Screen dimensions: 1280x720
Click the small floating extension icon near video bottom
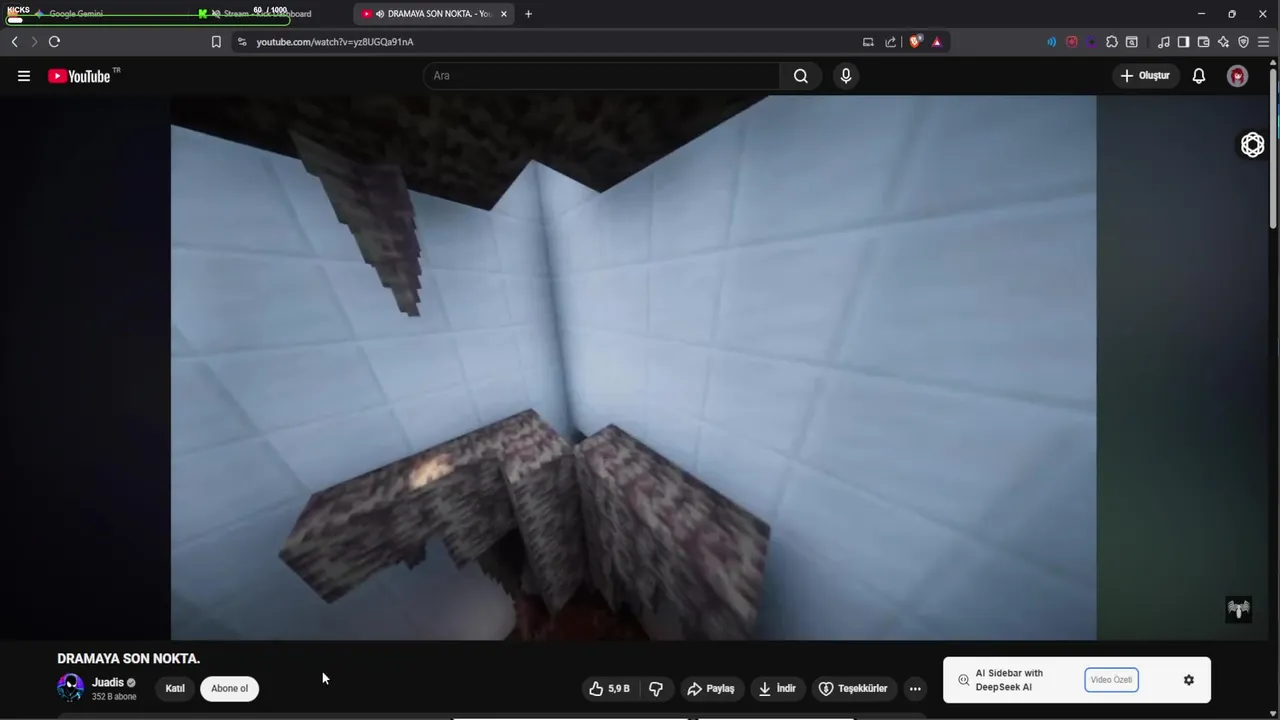click(x=1239, y=609)
